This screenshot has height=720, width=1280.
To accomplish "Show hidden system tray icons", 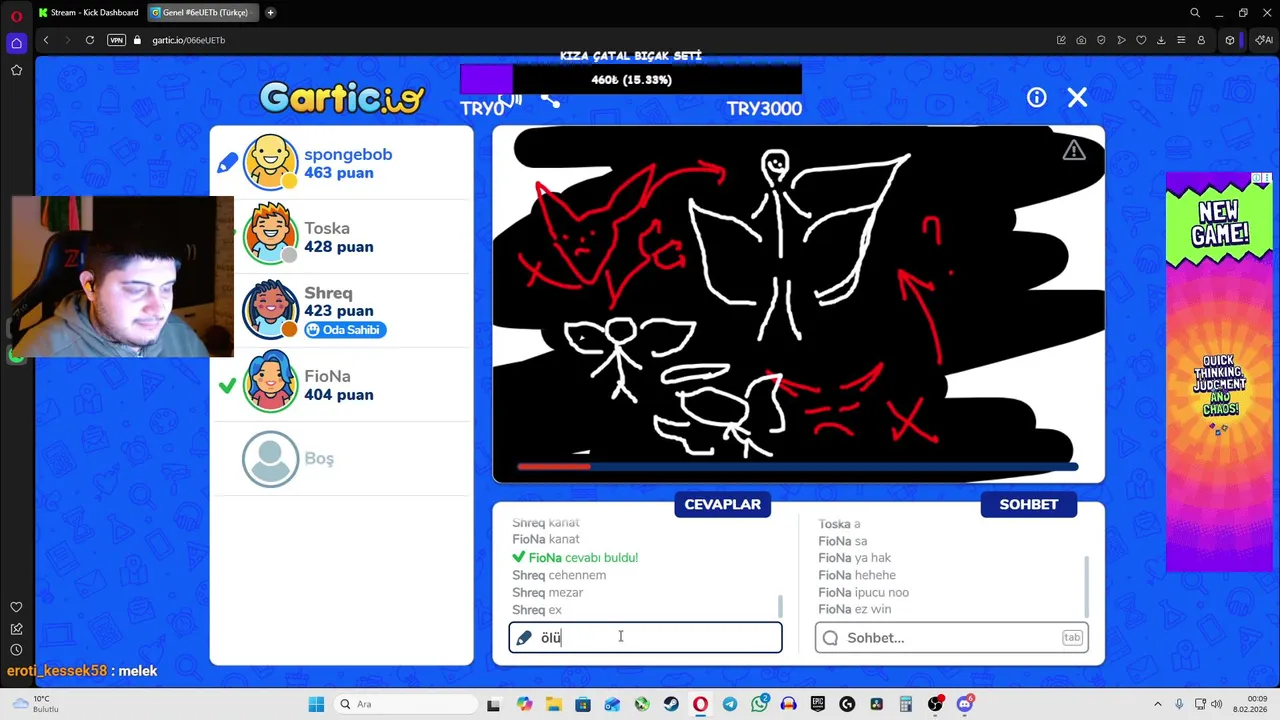I will click(1158, 704).
